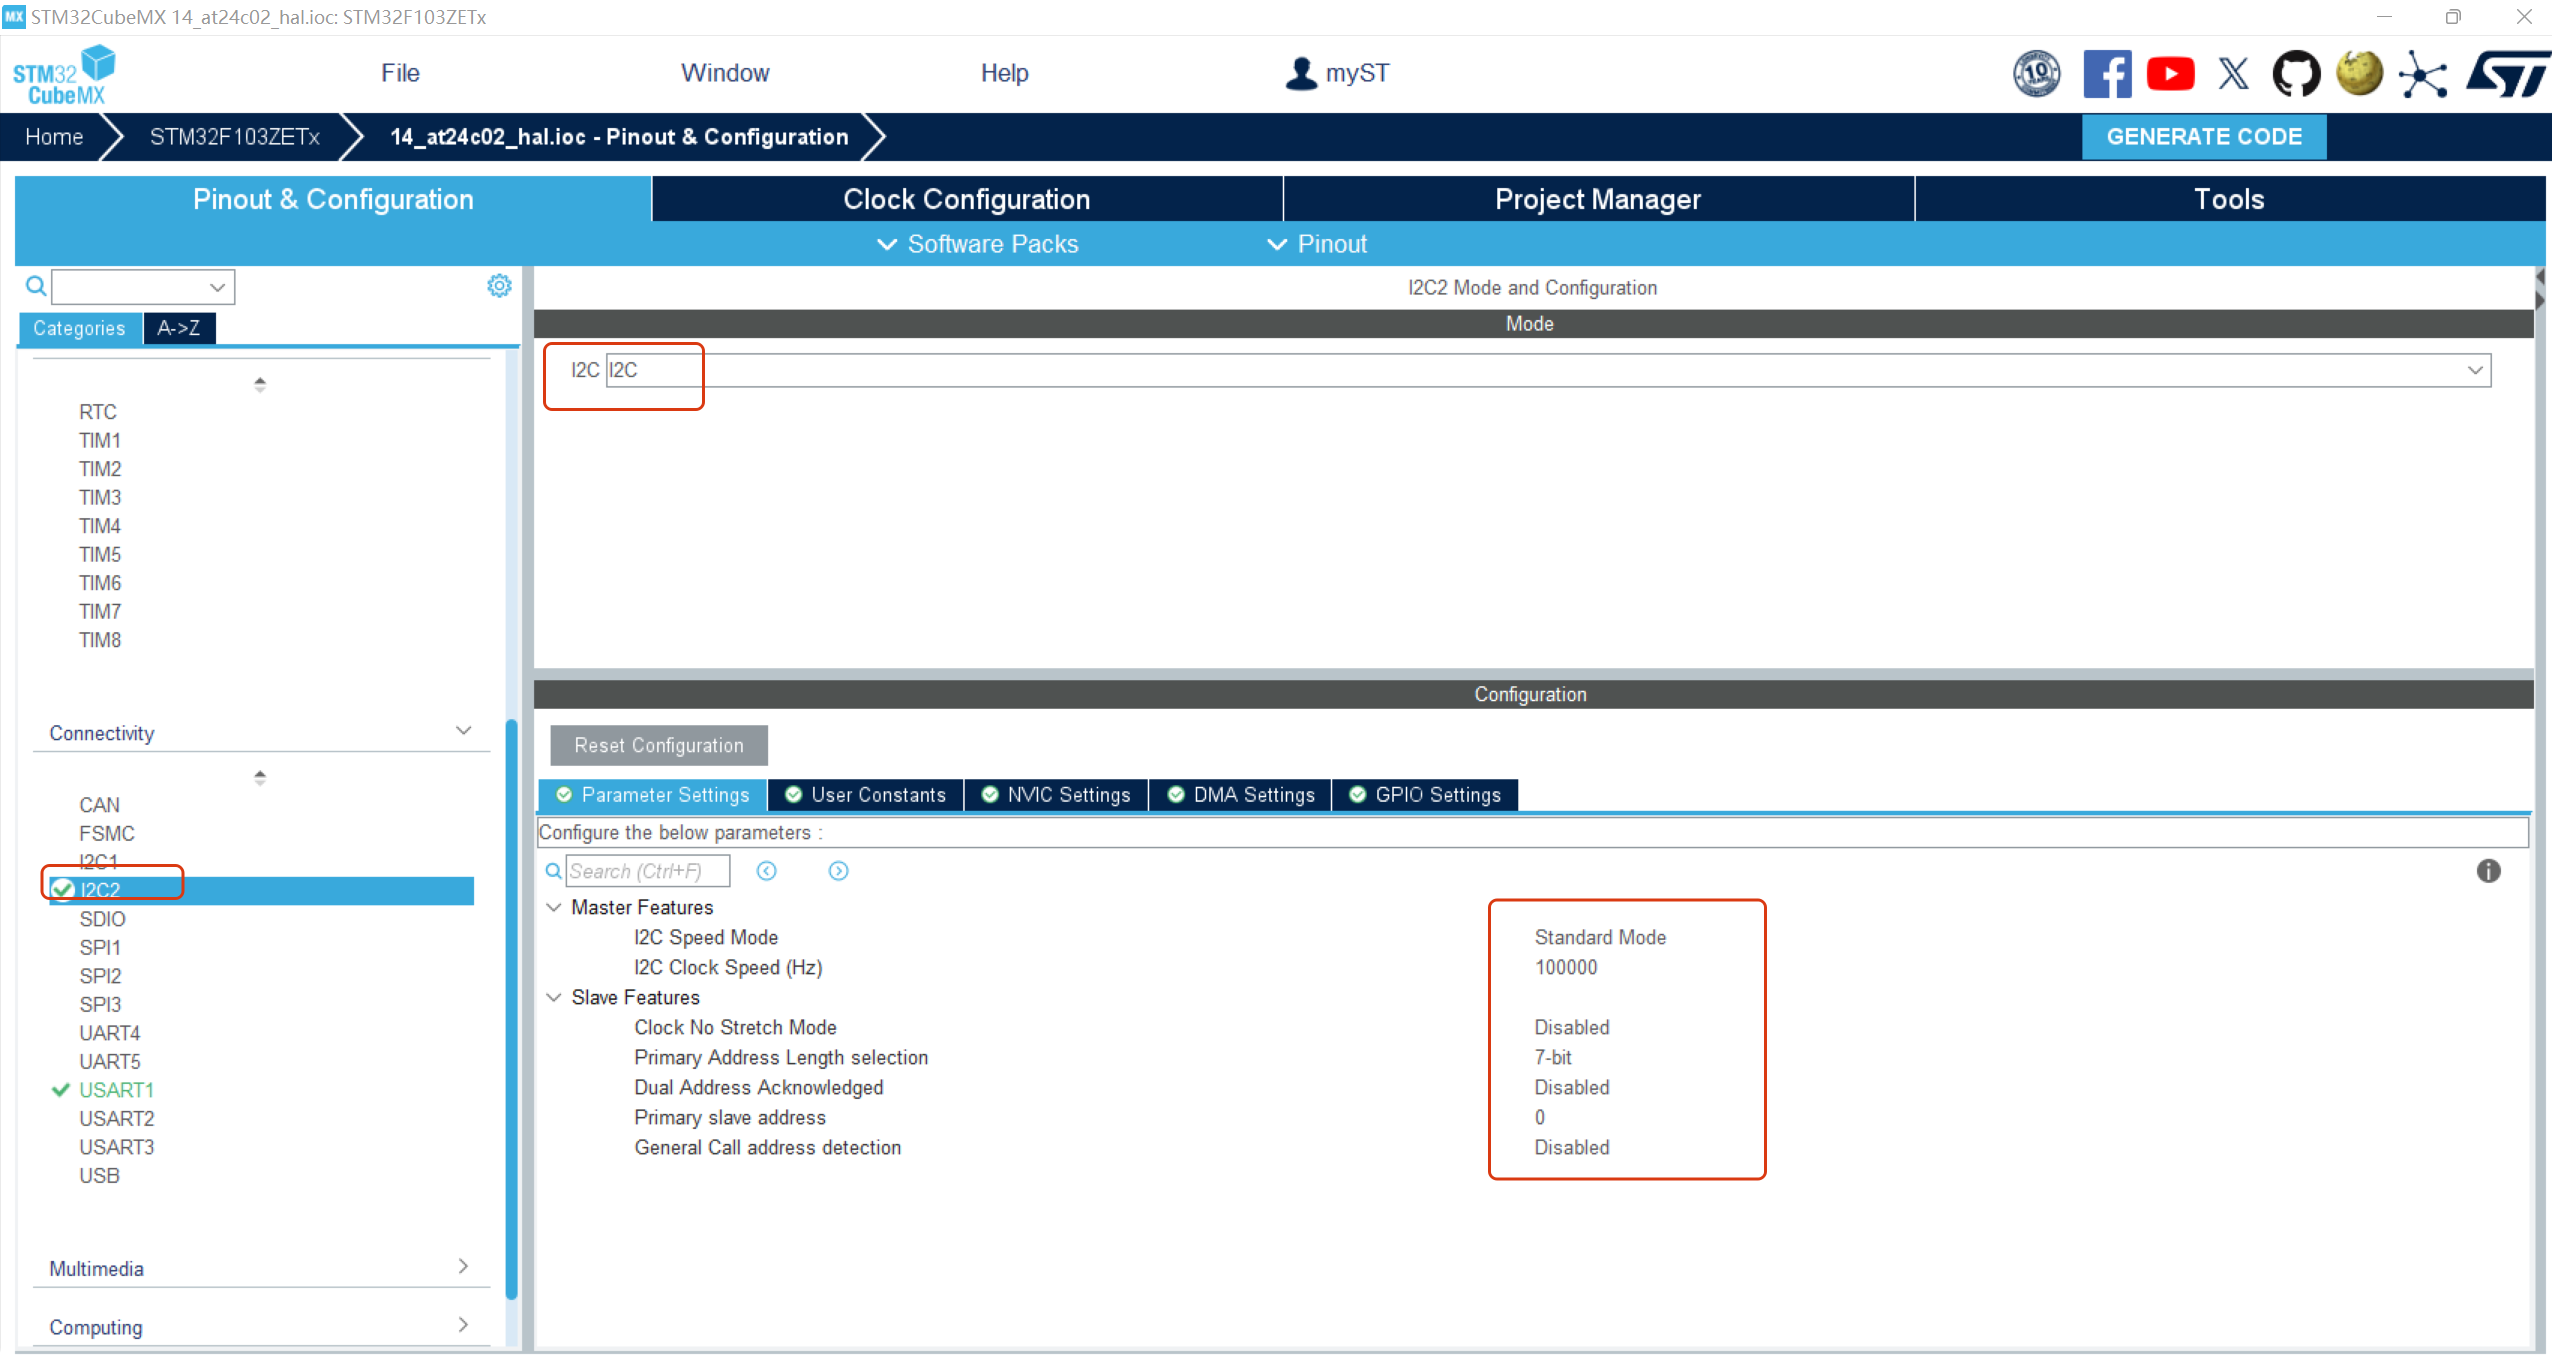Switch to Clock Configuration tab
The height and width of the screenshot is (1362, 2552).
coord(967,199)
